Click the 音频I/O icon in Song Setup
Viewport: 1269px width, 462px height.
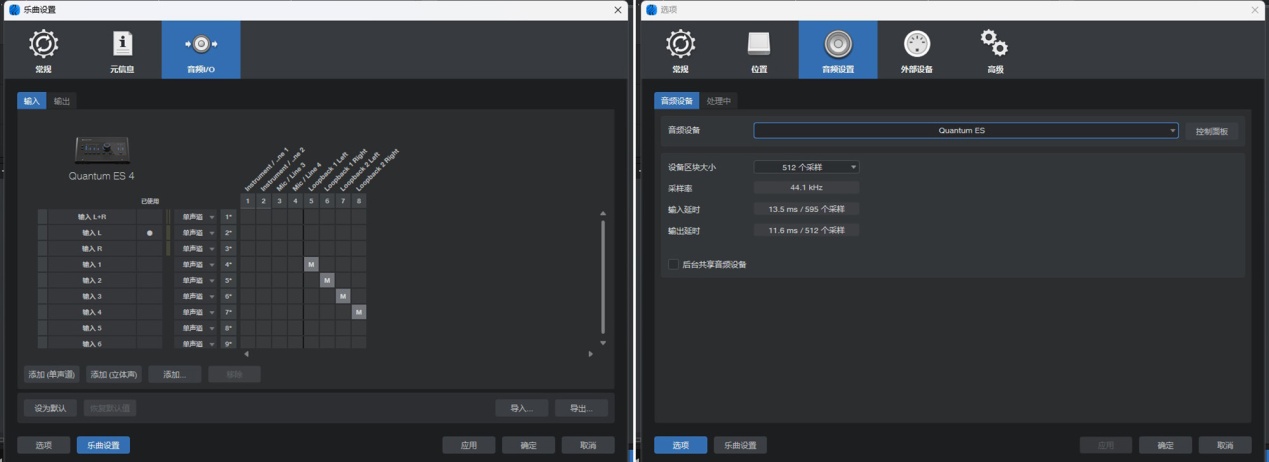tap(201, 44)
